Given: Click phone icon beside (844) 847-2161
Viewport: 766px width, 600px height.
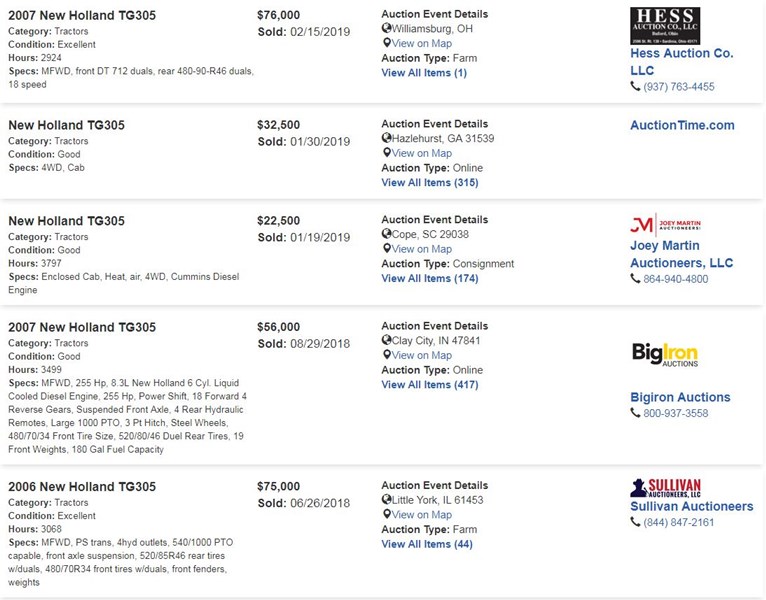Looking at the screenshot, I should coord(635,522).
